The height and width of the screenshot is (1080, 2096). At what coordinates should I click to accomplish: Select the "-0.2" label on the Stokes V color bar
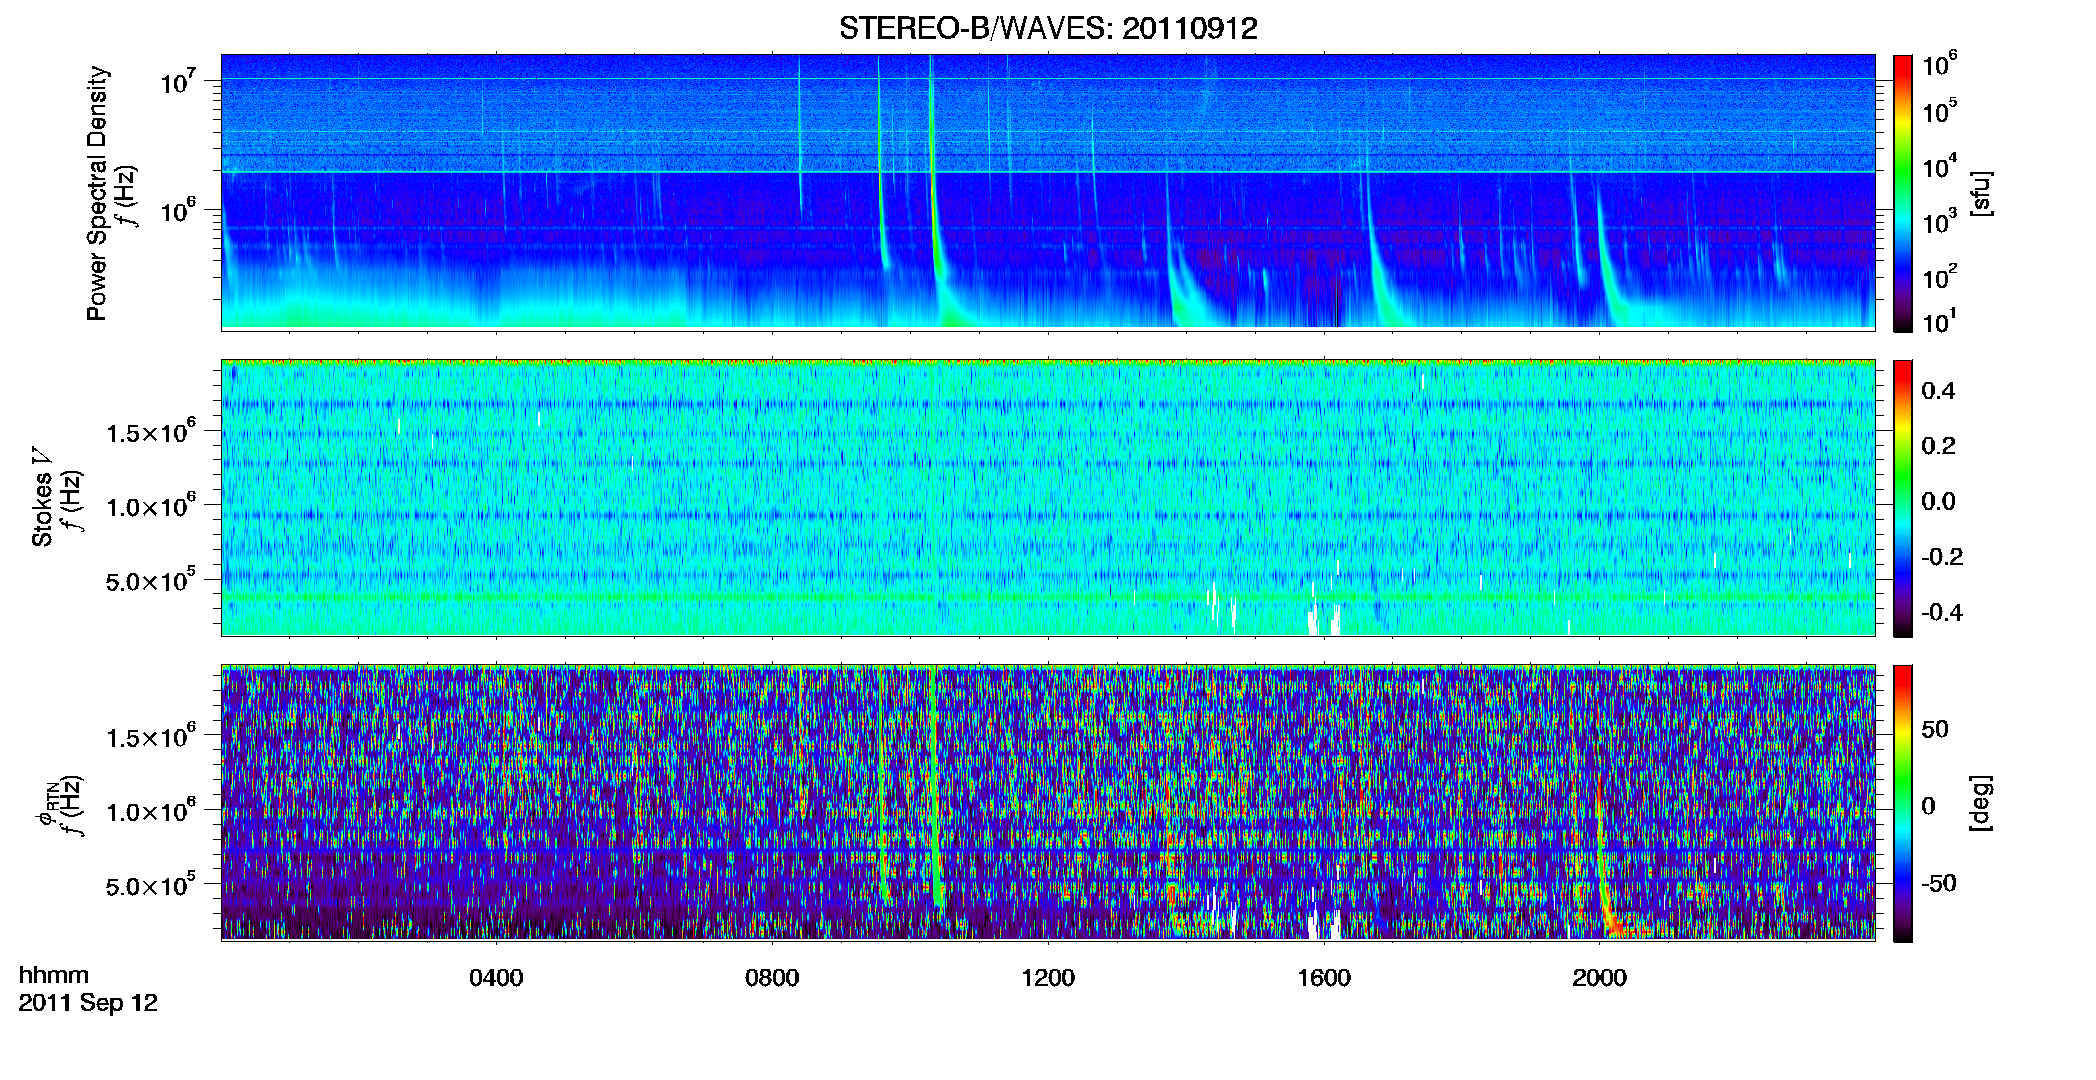(x=1942, y=557)
